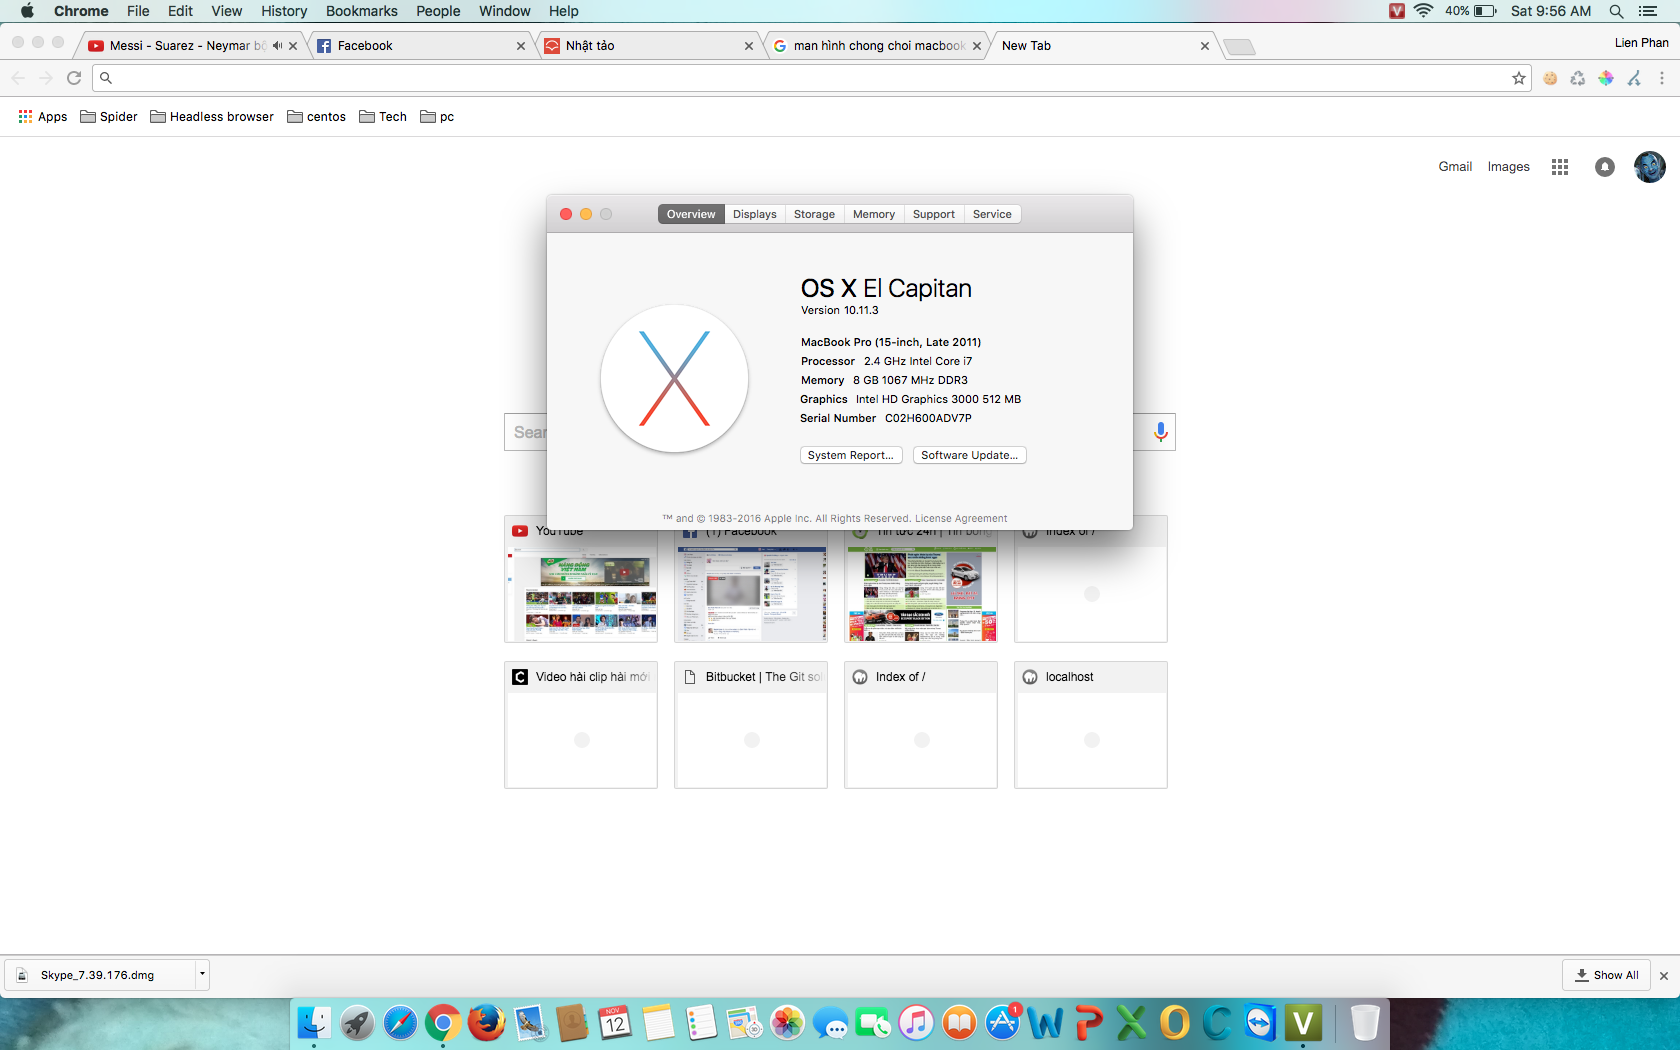The width and height of the screenshot is (1680, 1050).
Task: Mute the Messi - Suarez tab audio icon
Action: point(277,46)
